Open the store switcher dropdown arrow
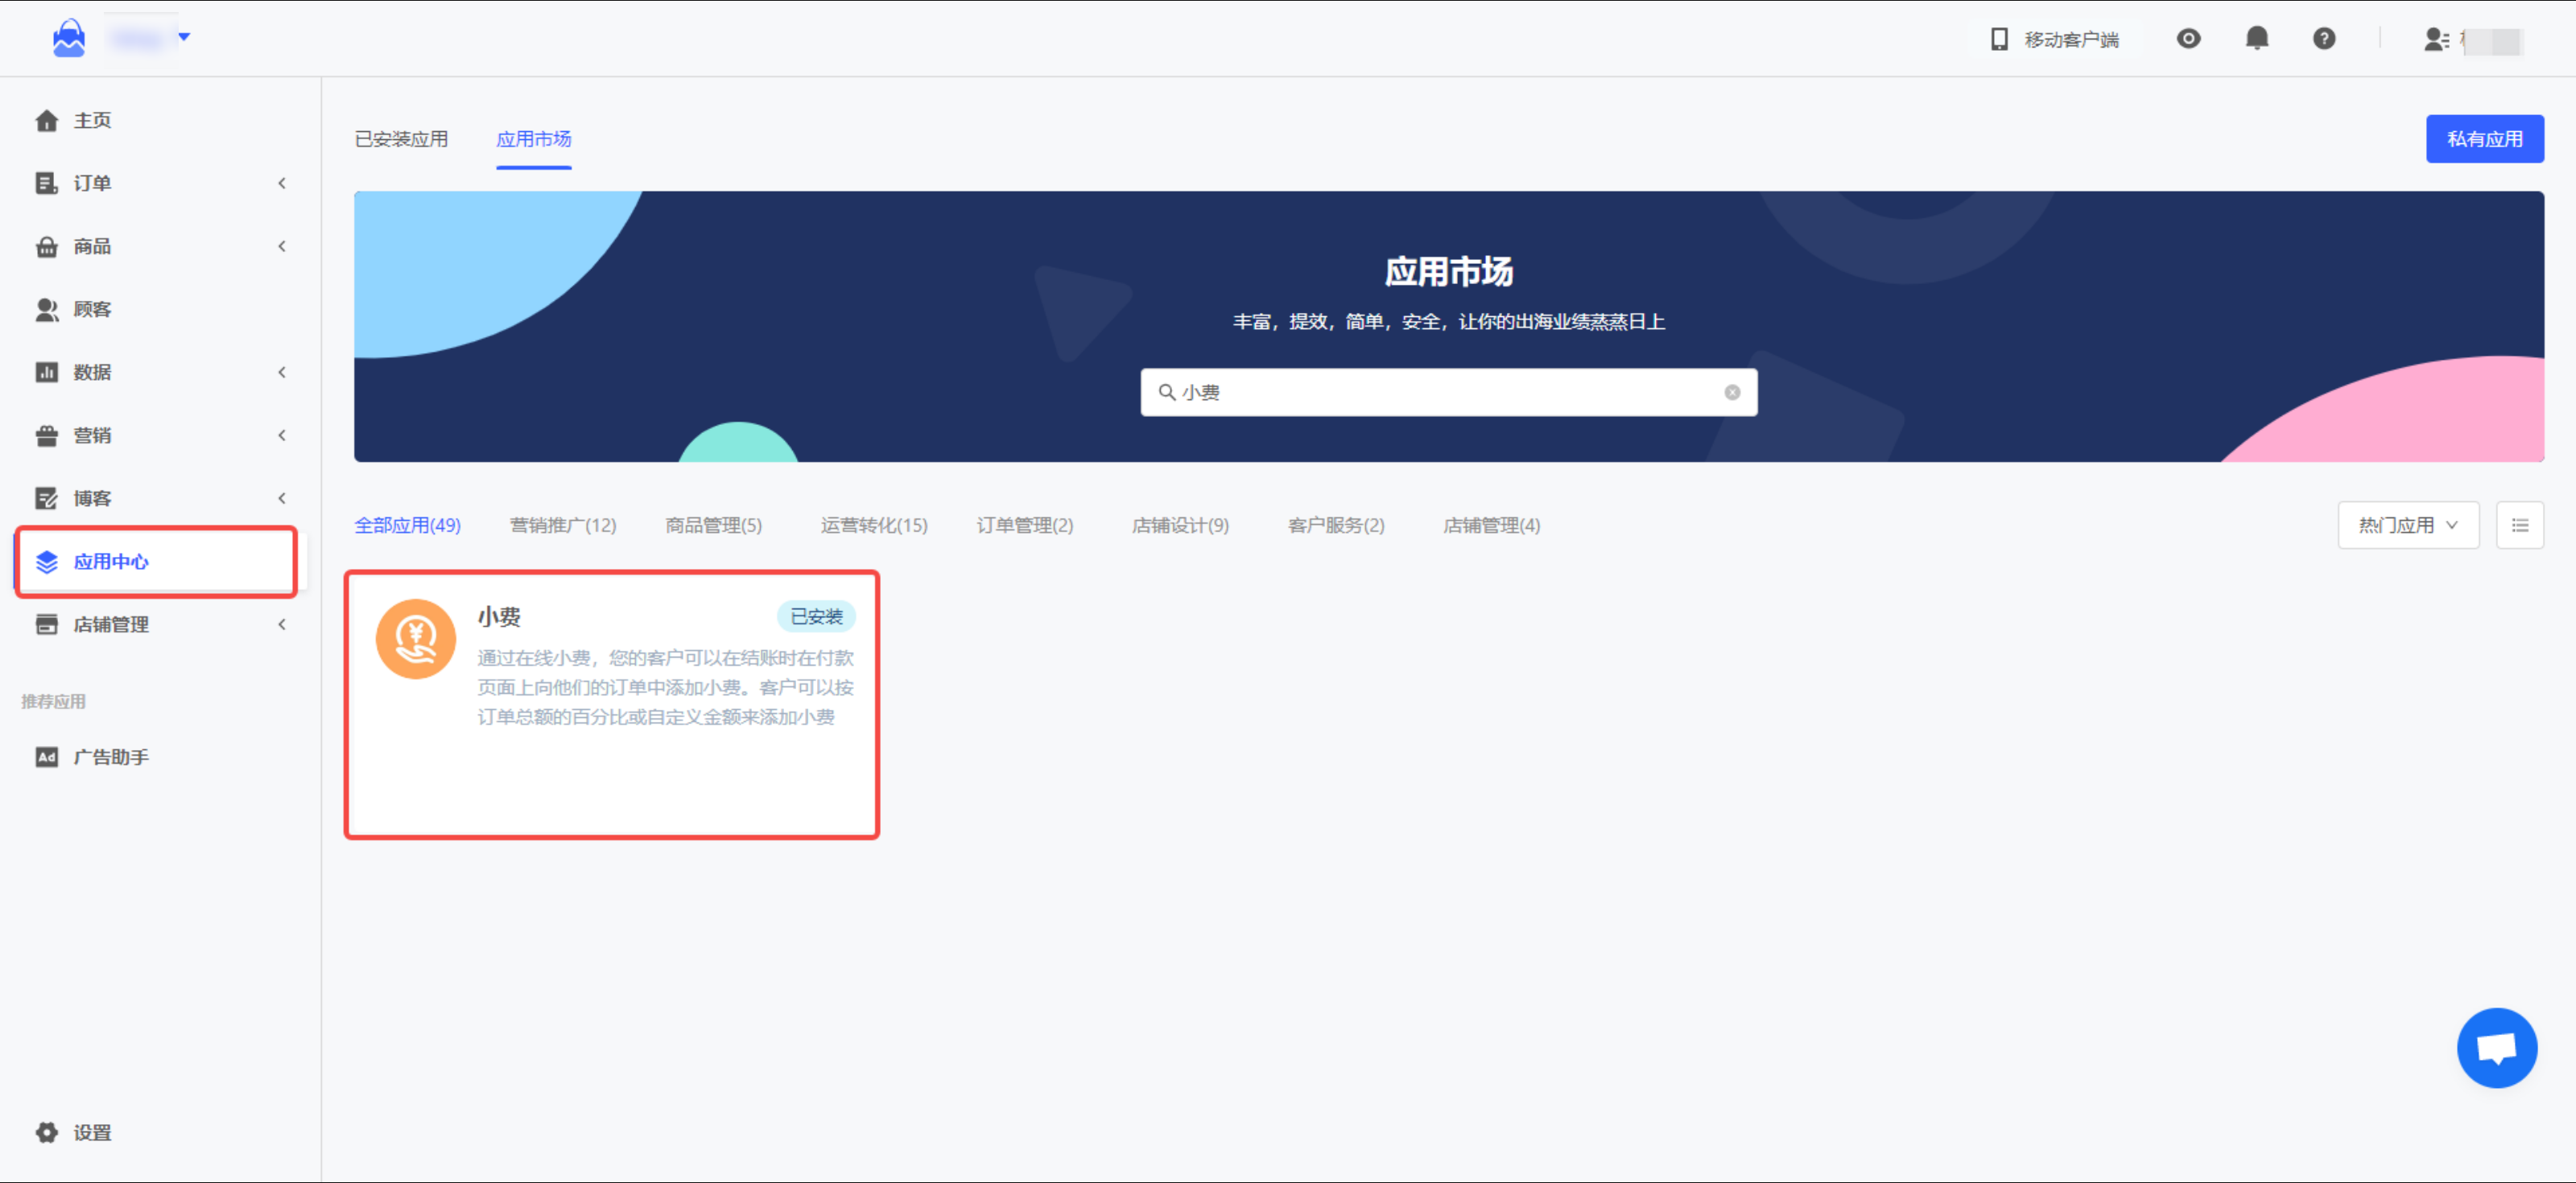 [x=184, y=37]
